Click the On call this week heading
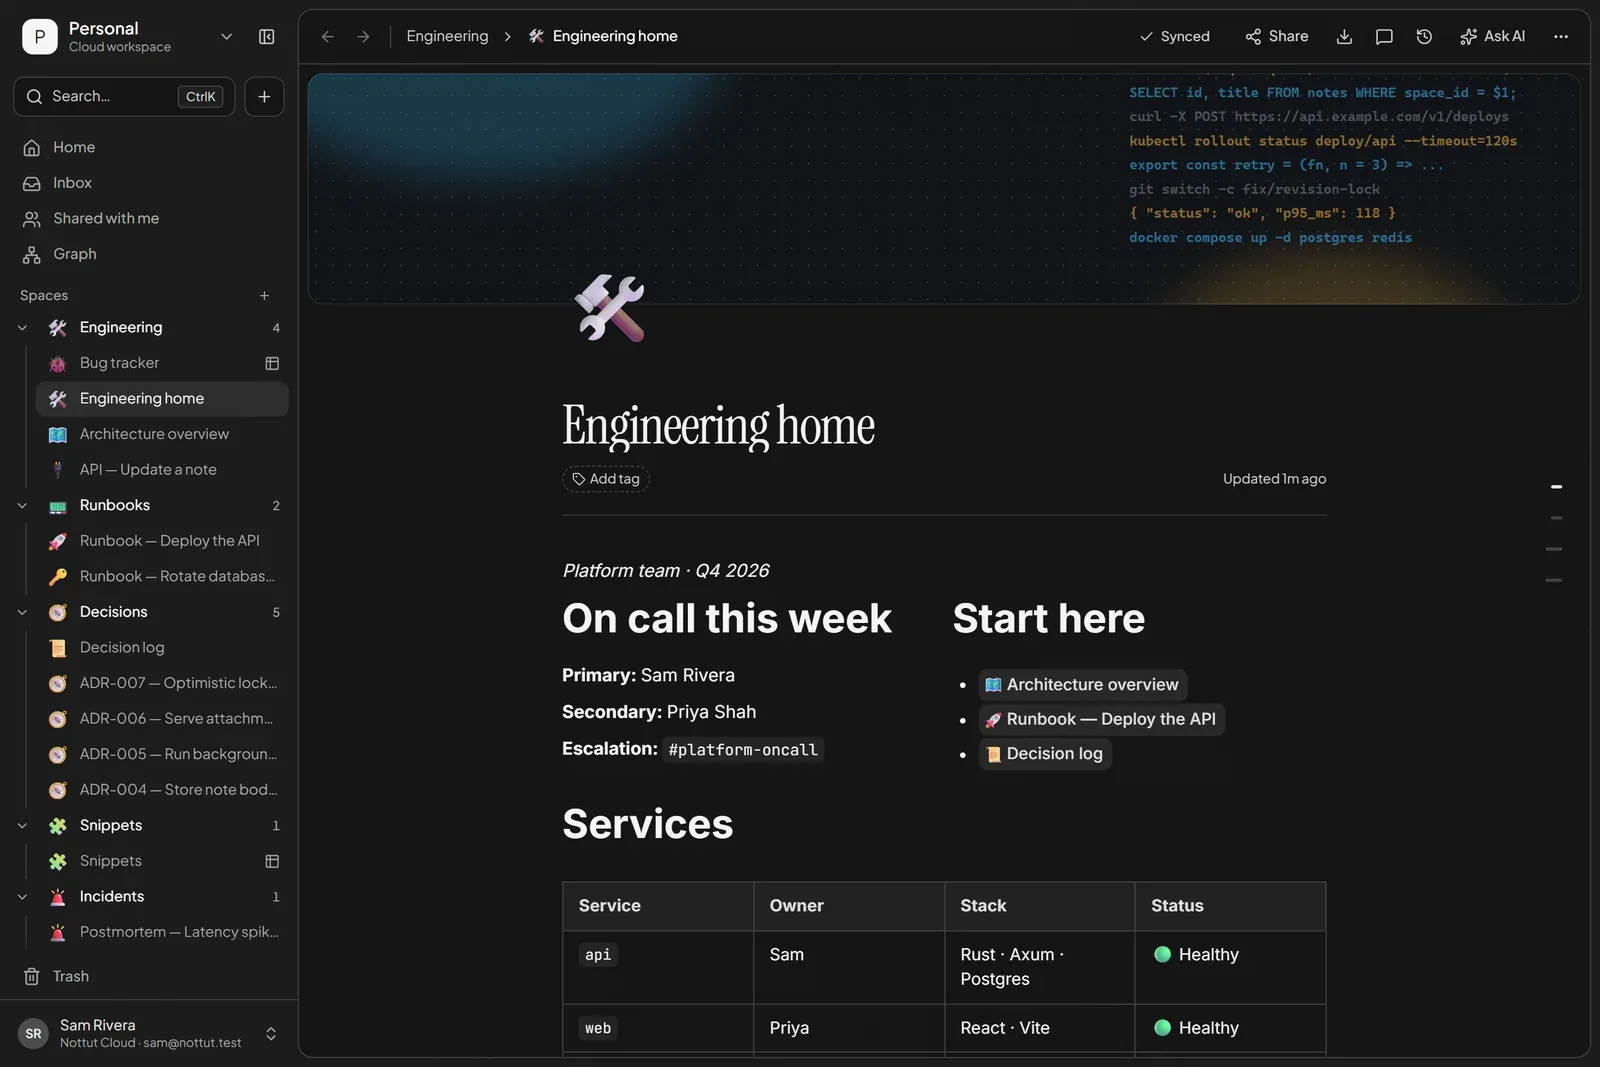Screen dimensions: 1600x1067 point(727,619)
